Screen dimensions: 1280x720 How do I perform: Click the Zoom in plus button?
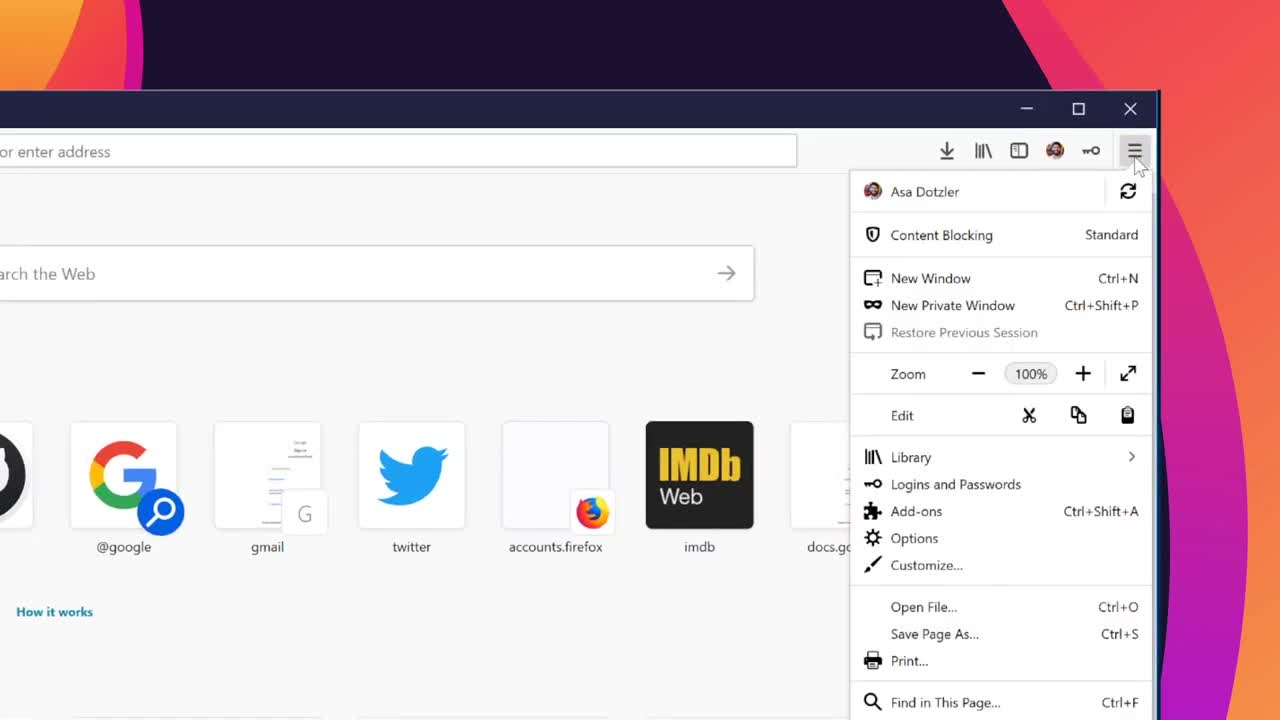click(x=1083, y=374)
